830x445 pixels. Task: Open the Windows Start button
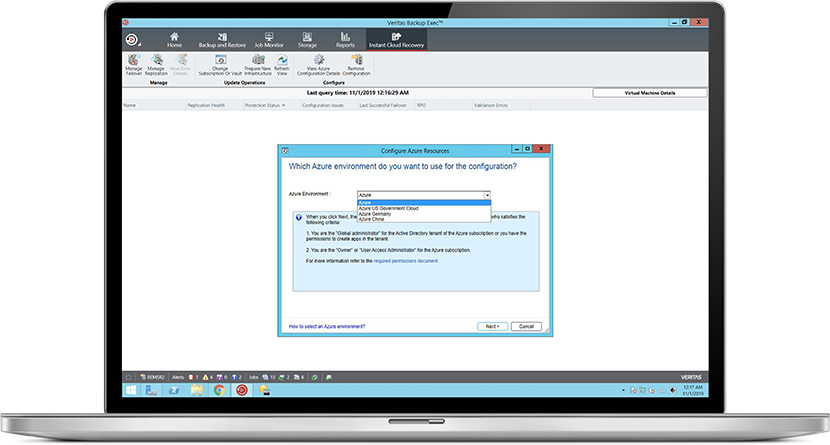coord(131,390)
